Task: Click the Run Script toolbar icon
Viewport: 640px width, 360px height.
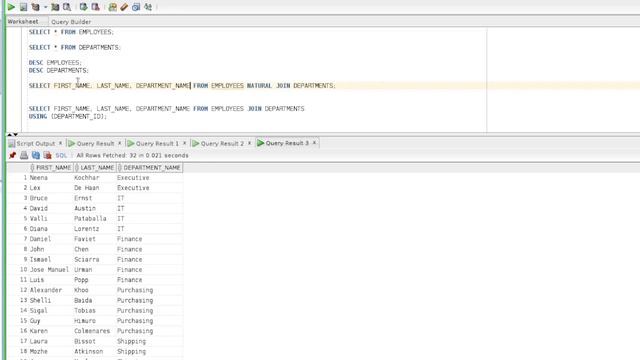Action: 24,7
